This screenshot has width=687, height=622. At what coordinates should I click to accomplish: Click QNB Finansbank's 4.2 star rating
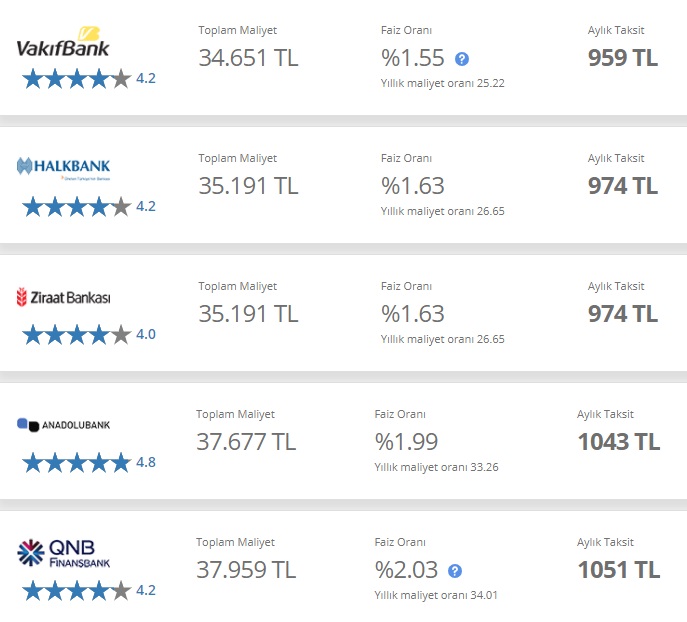[89, 590]
